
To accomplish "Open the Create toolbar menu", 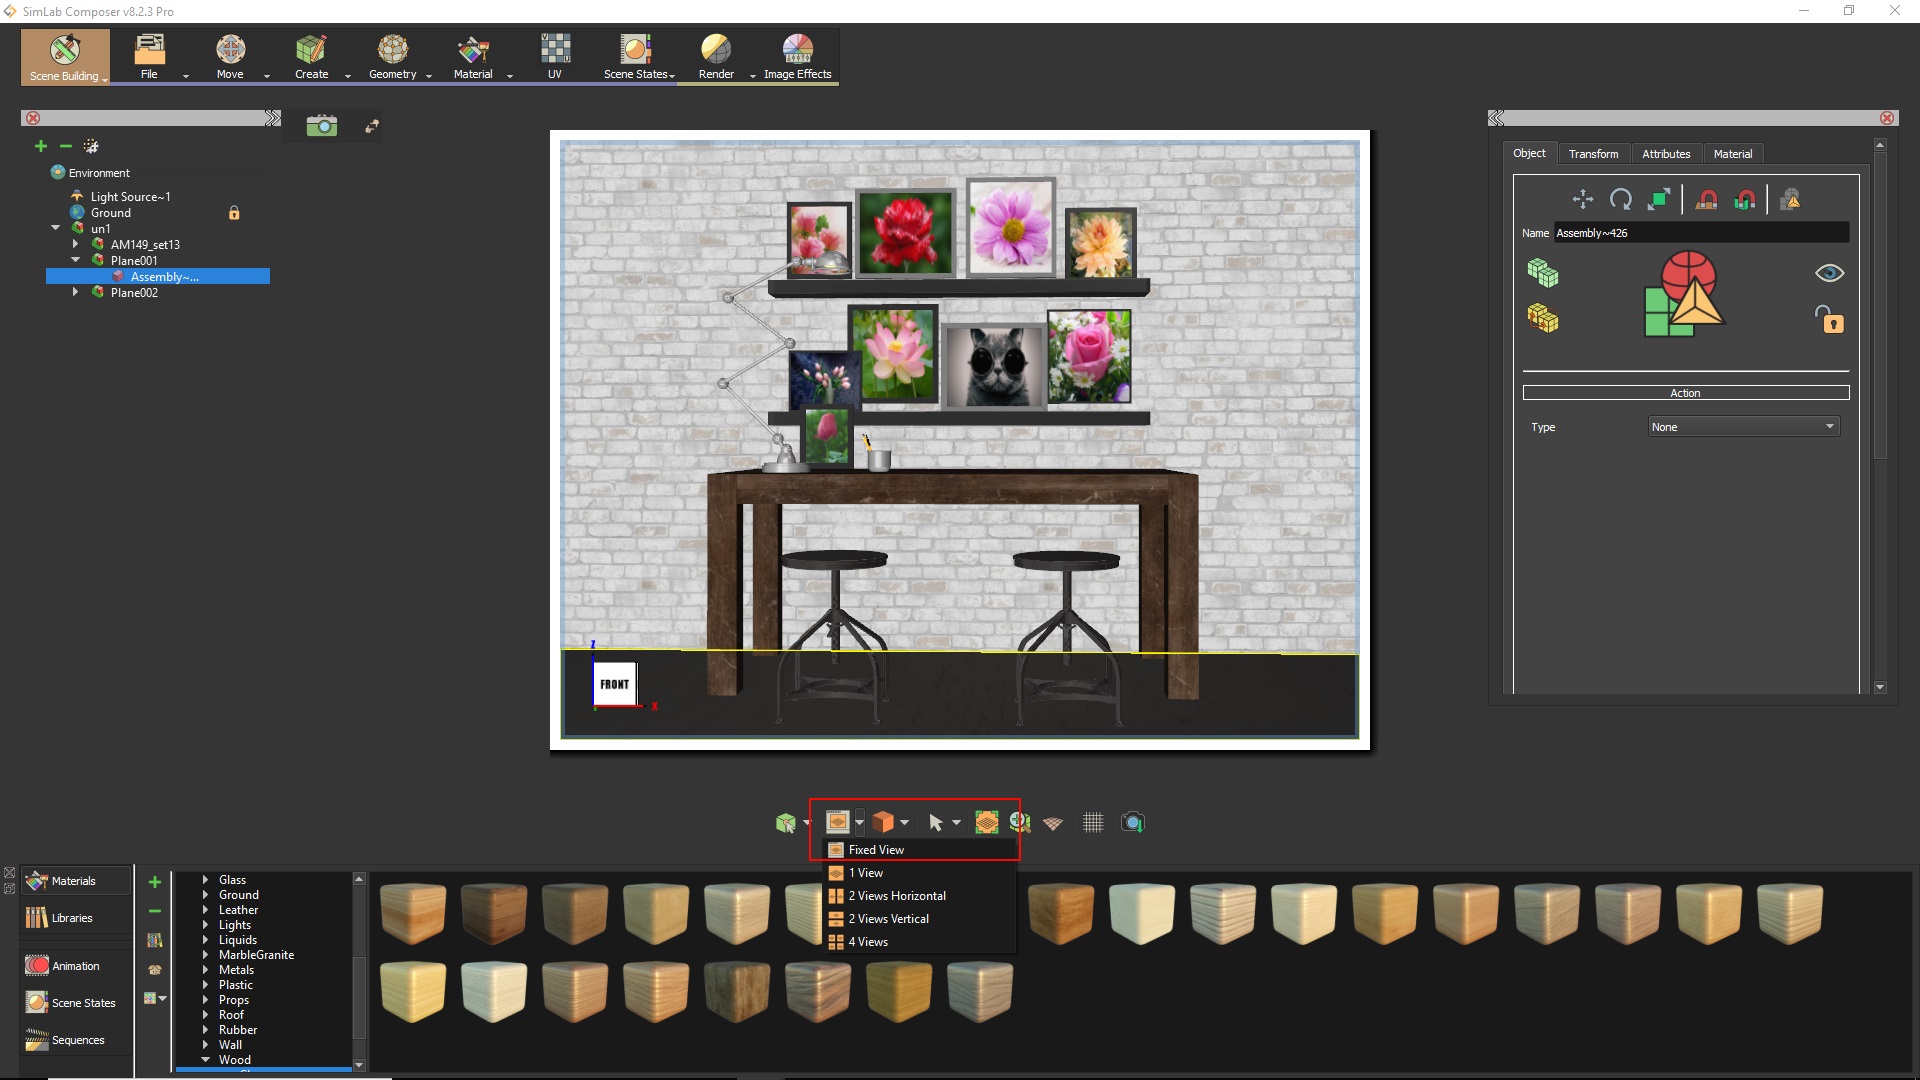I will coord(311,57).
